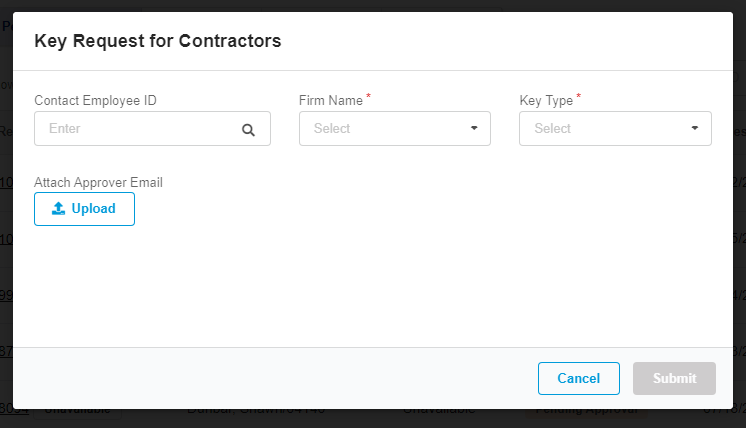The width and height of the screenshot is (746, 428).
Task: Open the Firm Name Select placeholder
Action: (333, 129)
